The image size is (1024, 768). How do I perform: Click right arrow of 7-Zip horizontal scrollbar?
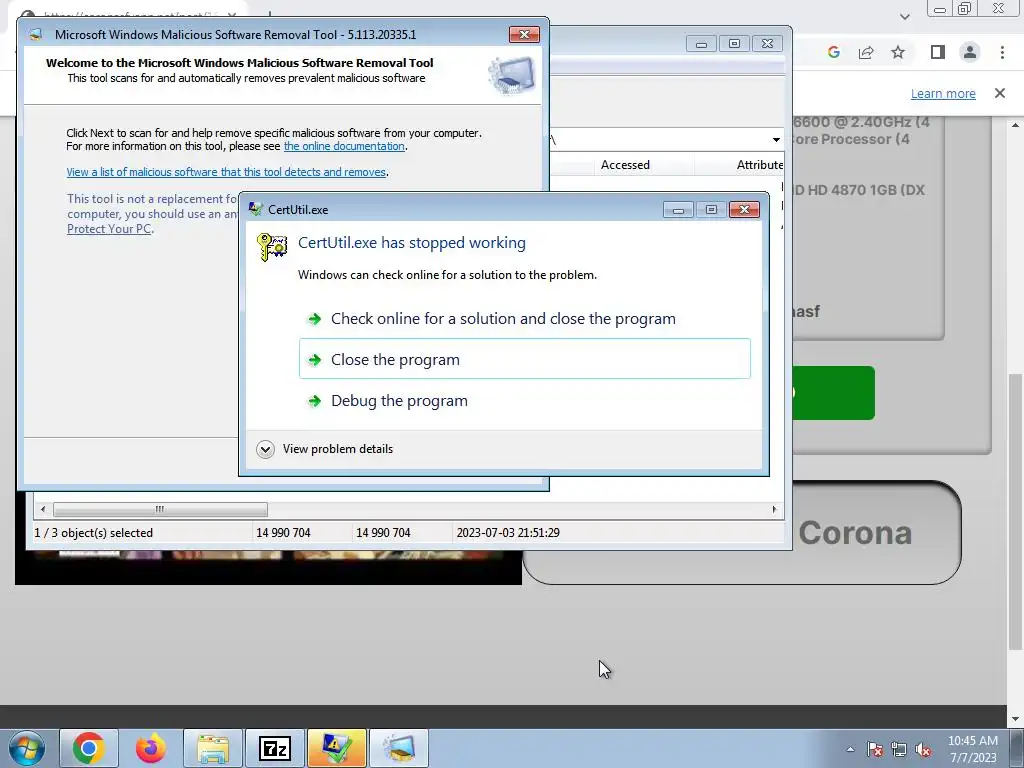point(775,509)
